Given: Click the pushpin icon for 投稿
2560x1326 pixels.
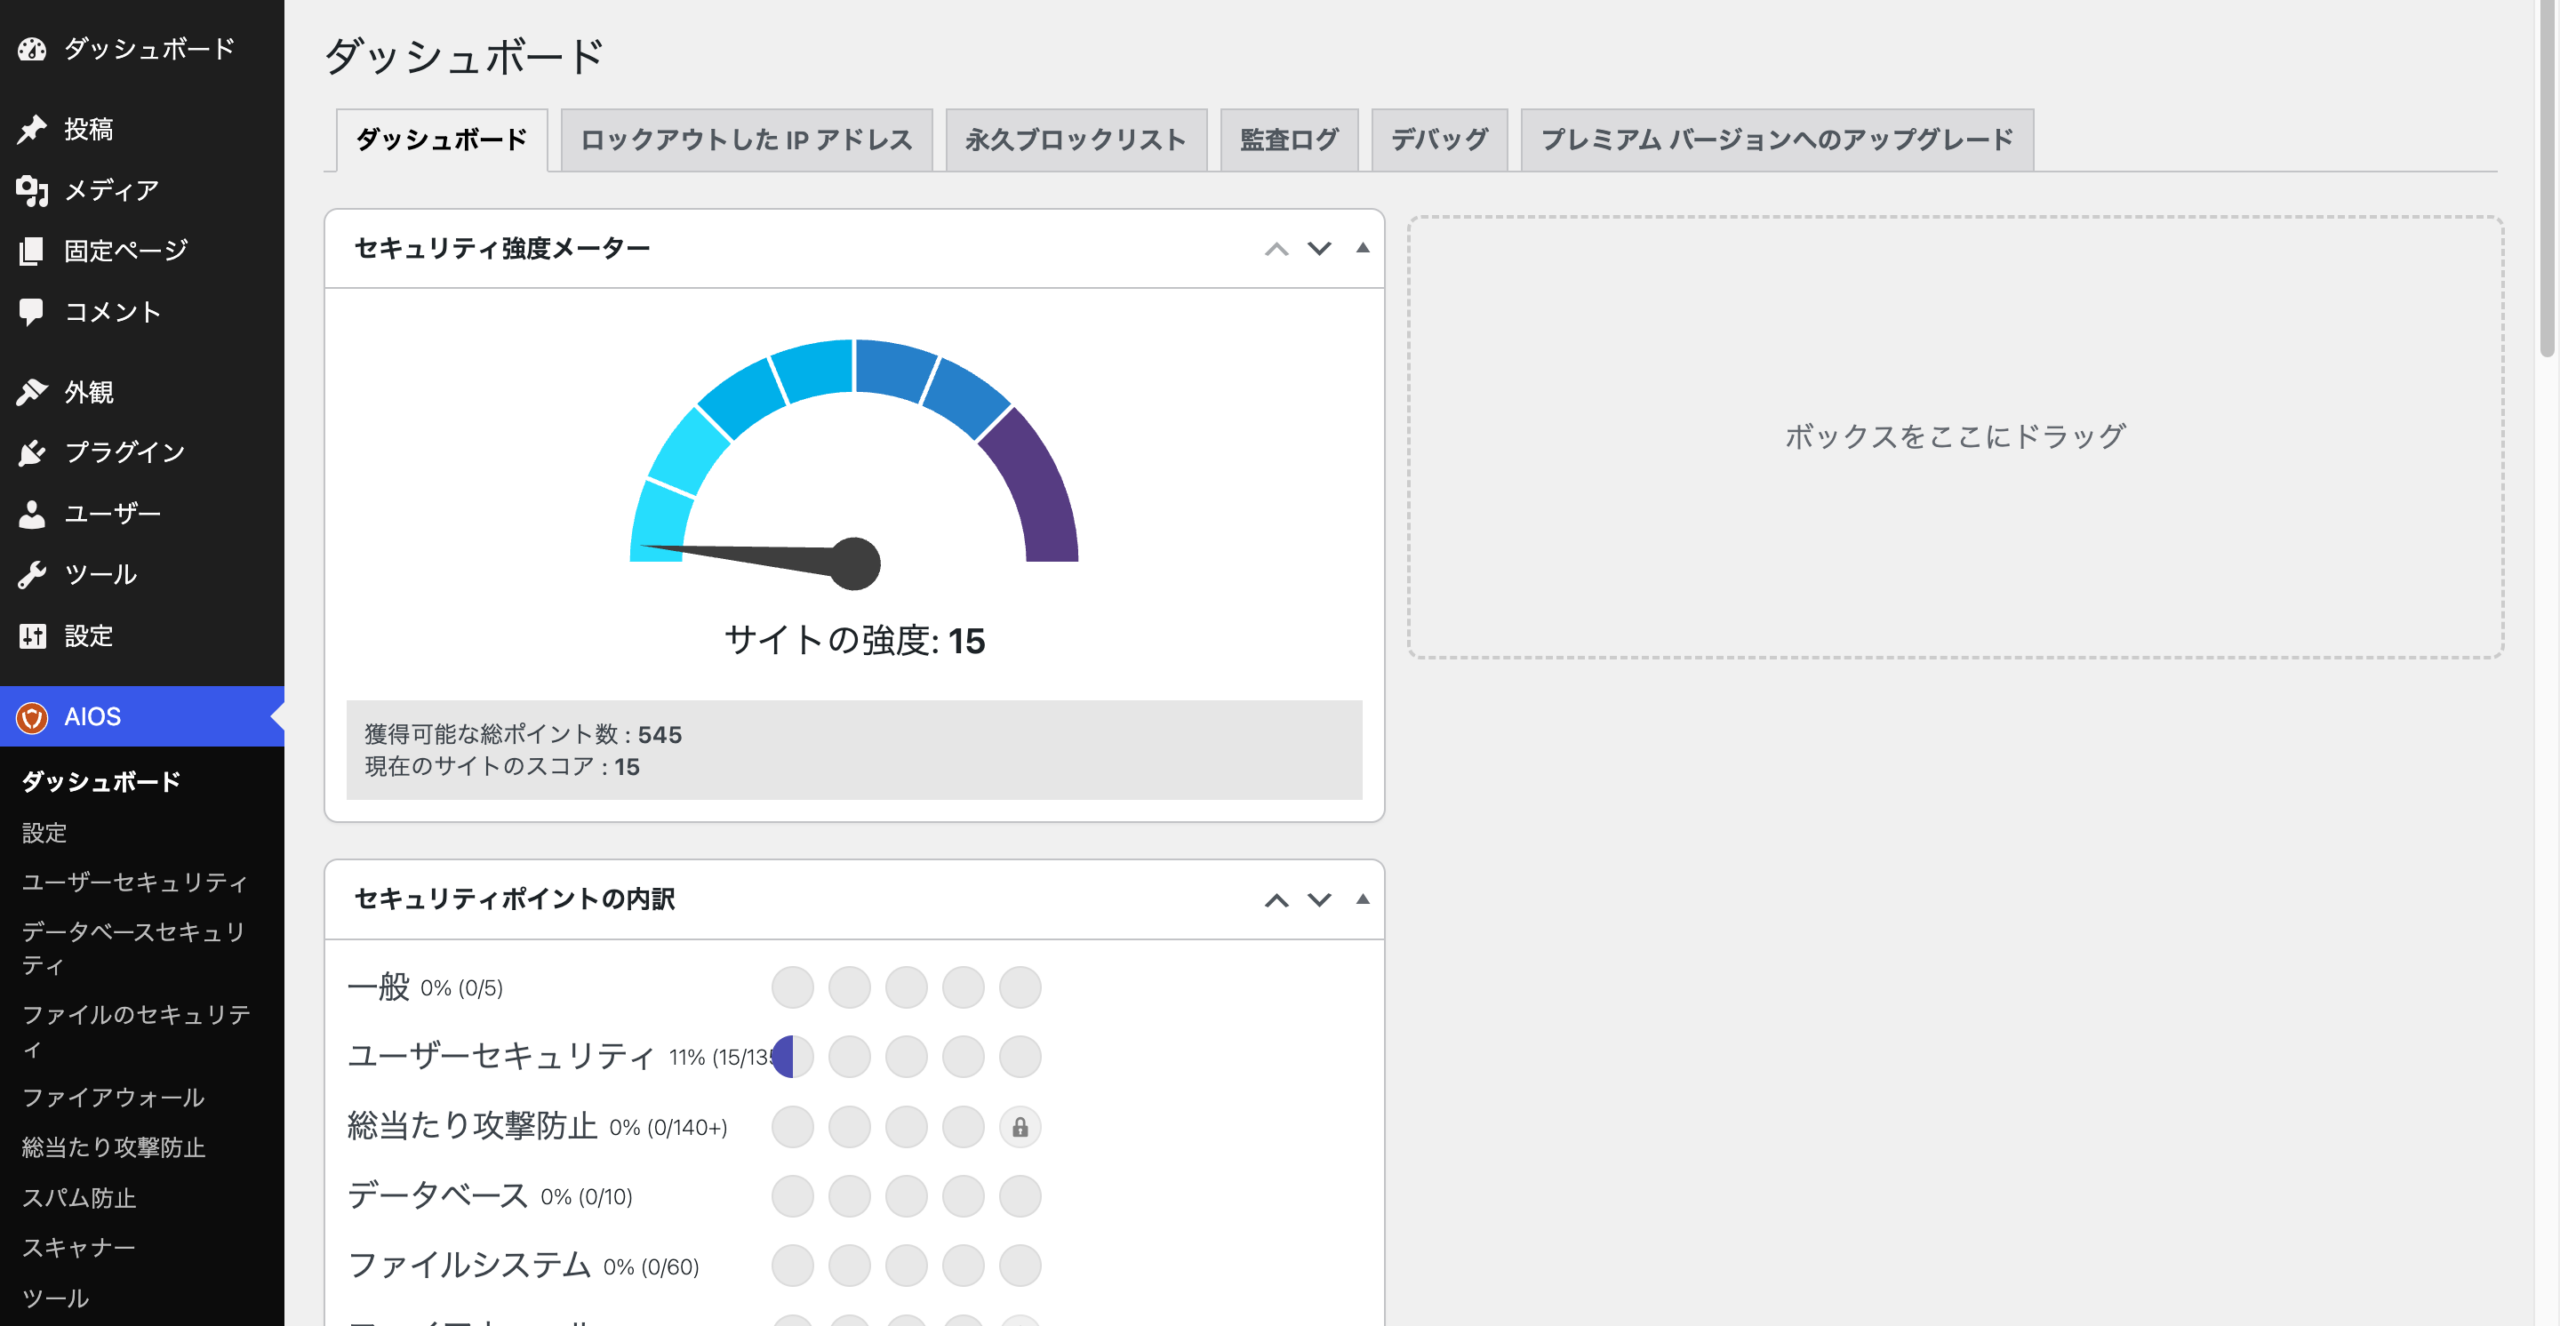Looking at the screenshot, I should 32,128.
